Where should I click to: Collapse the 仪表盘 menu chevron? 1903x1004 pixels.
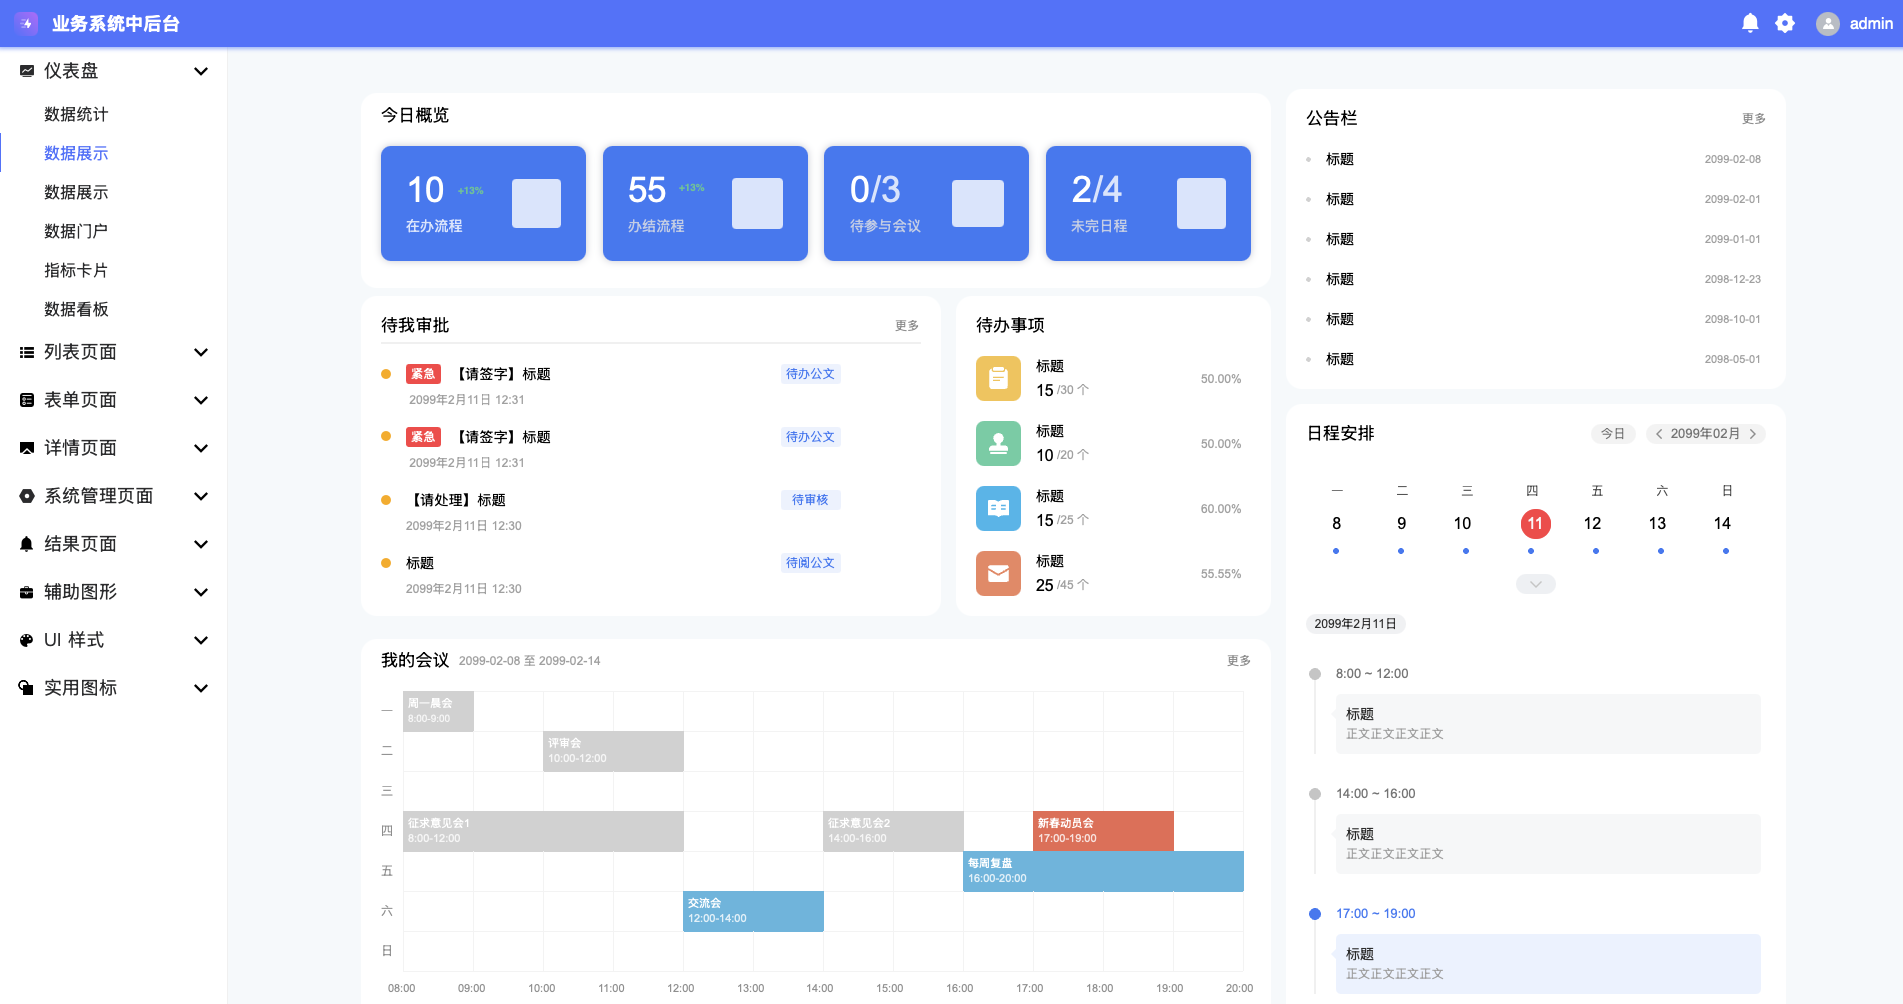click(201, 71)
